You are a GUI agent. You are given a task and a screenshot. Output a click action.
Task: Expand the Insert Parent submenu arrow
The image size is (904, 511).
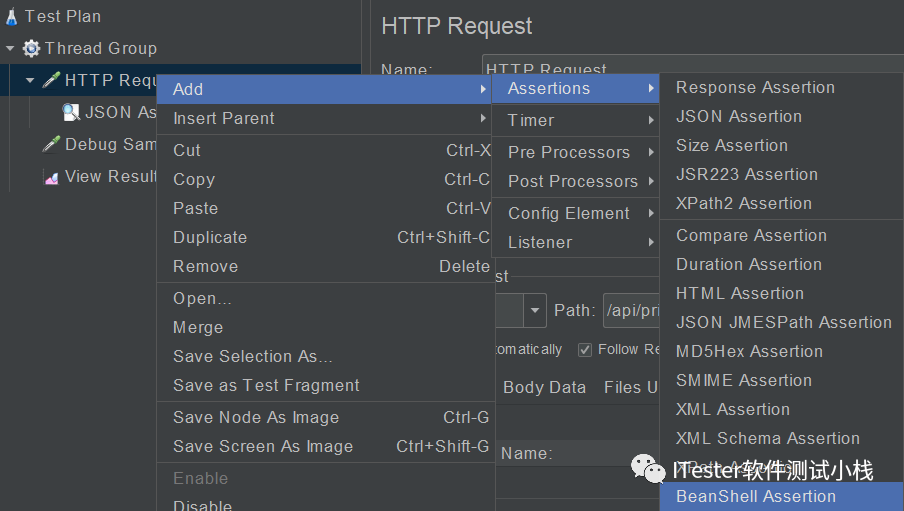click(483, 118)
